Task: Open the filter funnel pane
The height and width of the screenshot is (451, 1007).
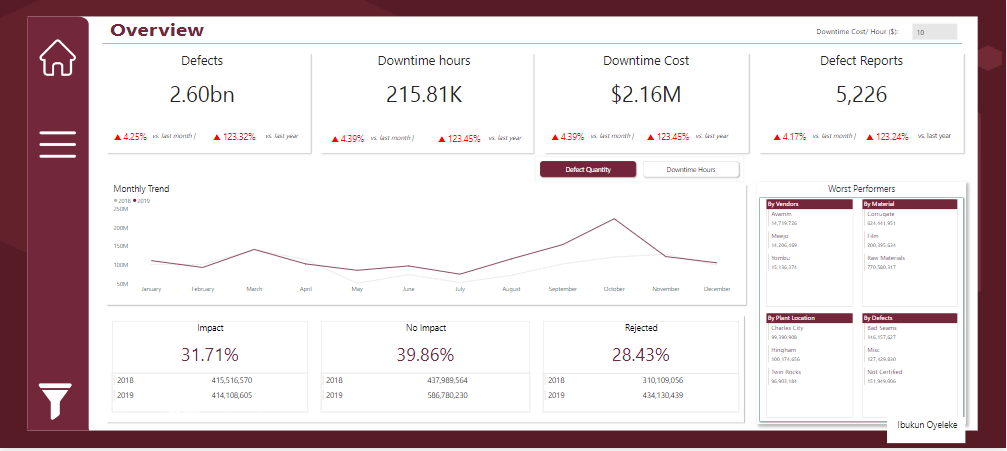Action: (55, 401)
